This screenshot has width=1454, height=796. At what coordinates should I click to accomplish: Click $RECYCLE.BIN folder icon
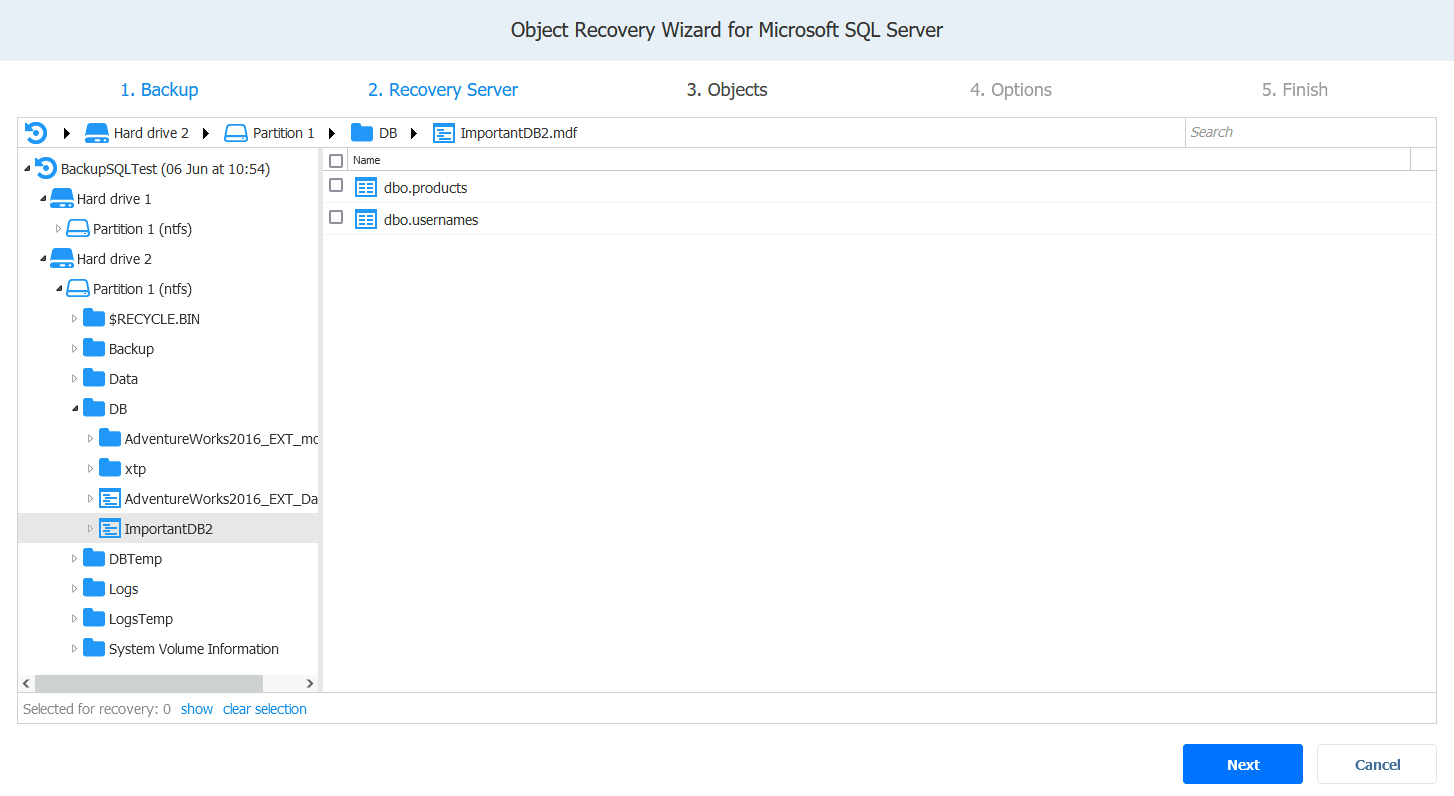(x=94, y=318)
